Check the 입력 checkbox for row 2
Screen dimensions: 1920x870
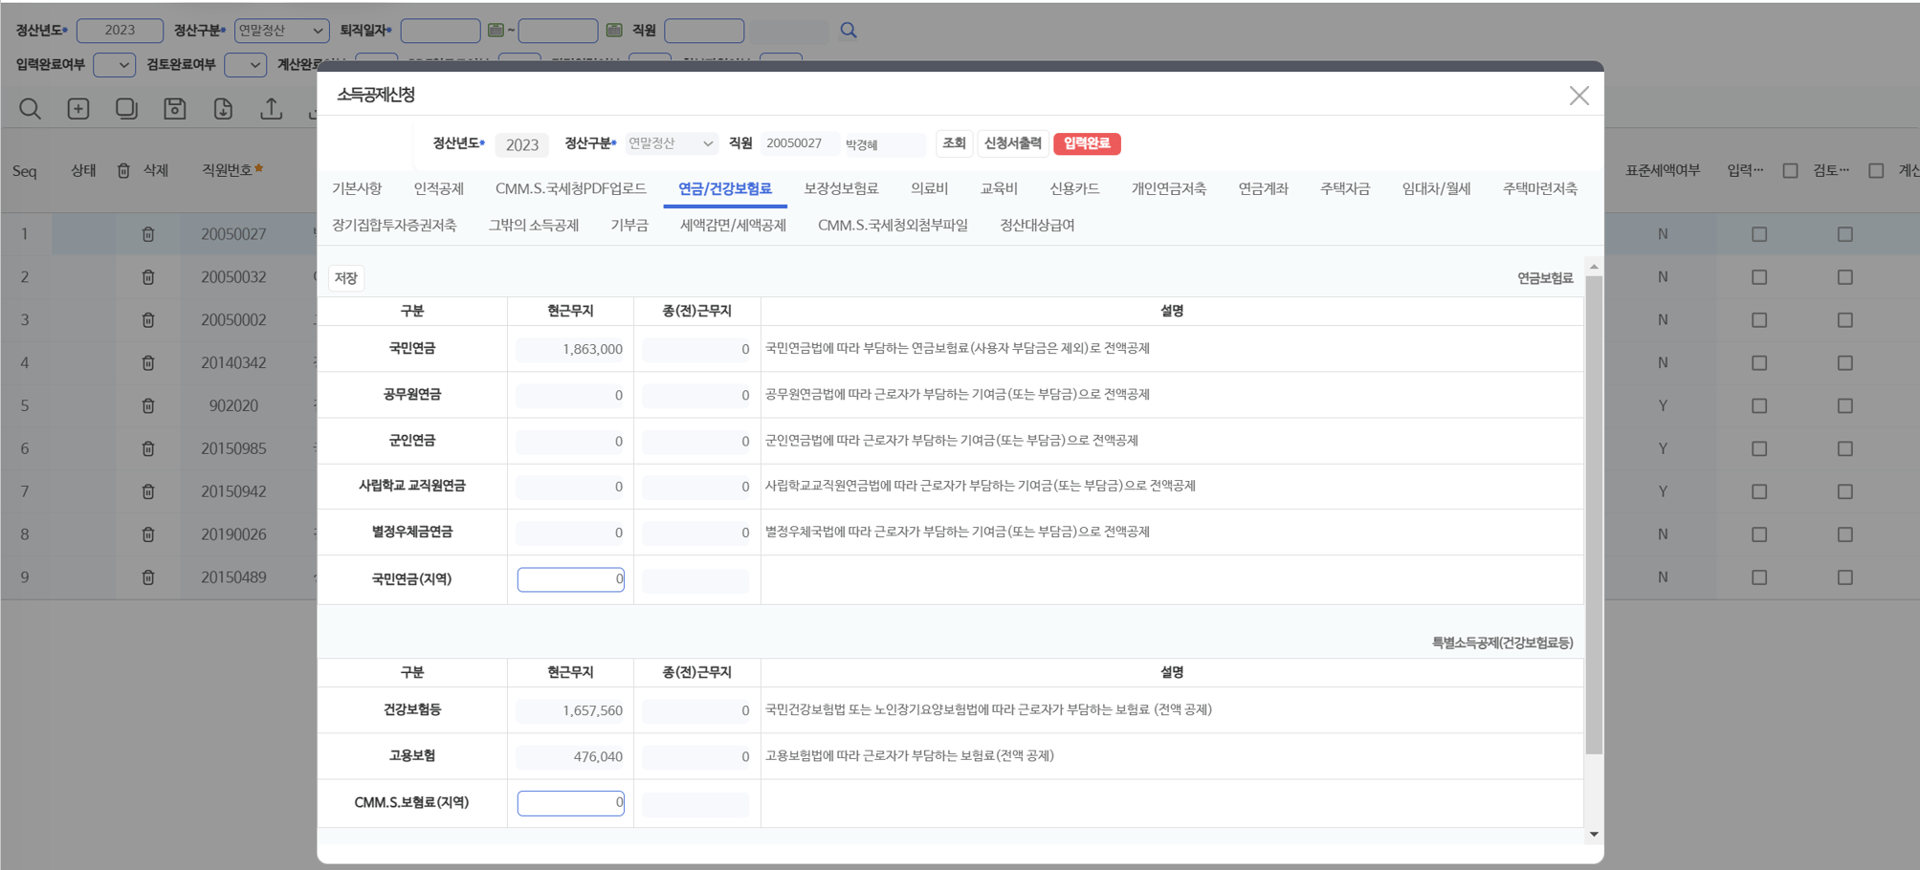coord(1759,277)
